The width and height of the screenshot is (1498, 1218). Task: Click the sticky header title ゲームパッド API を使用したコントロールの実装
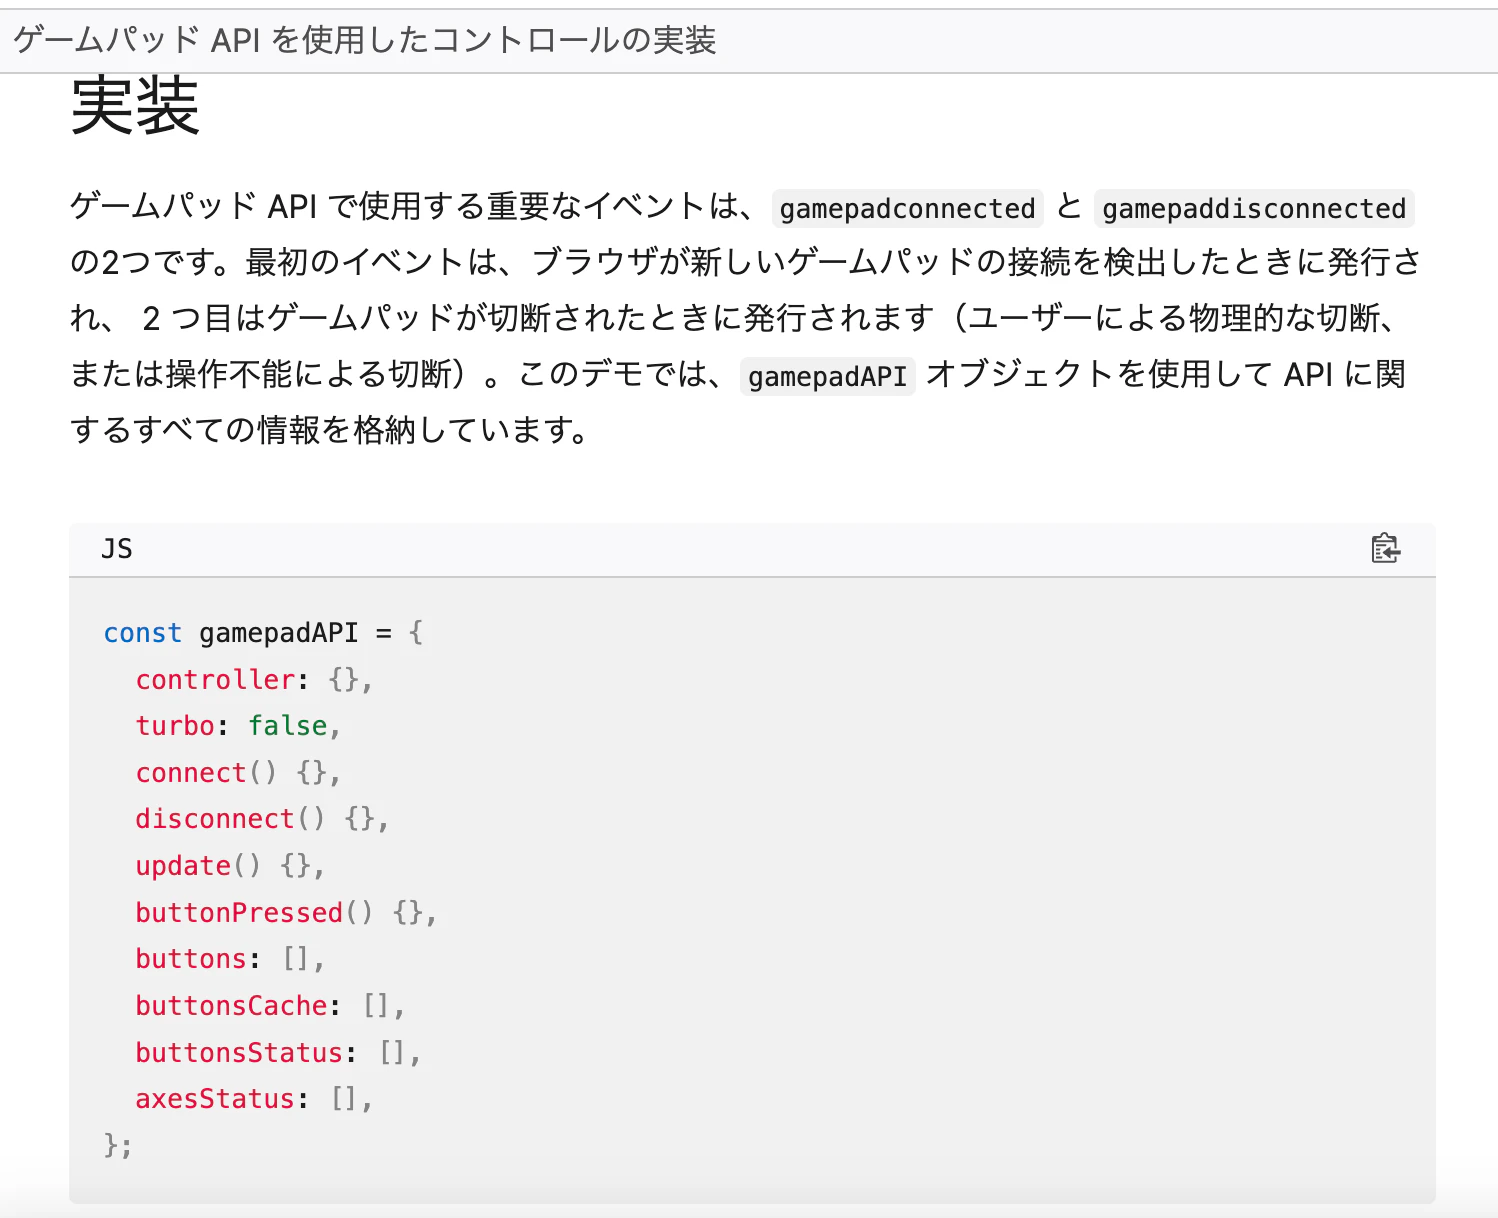(x=365, y=41)
